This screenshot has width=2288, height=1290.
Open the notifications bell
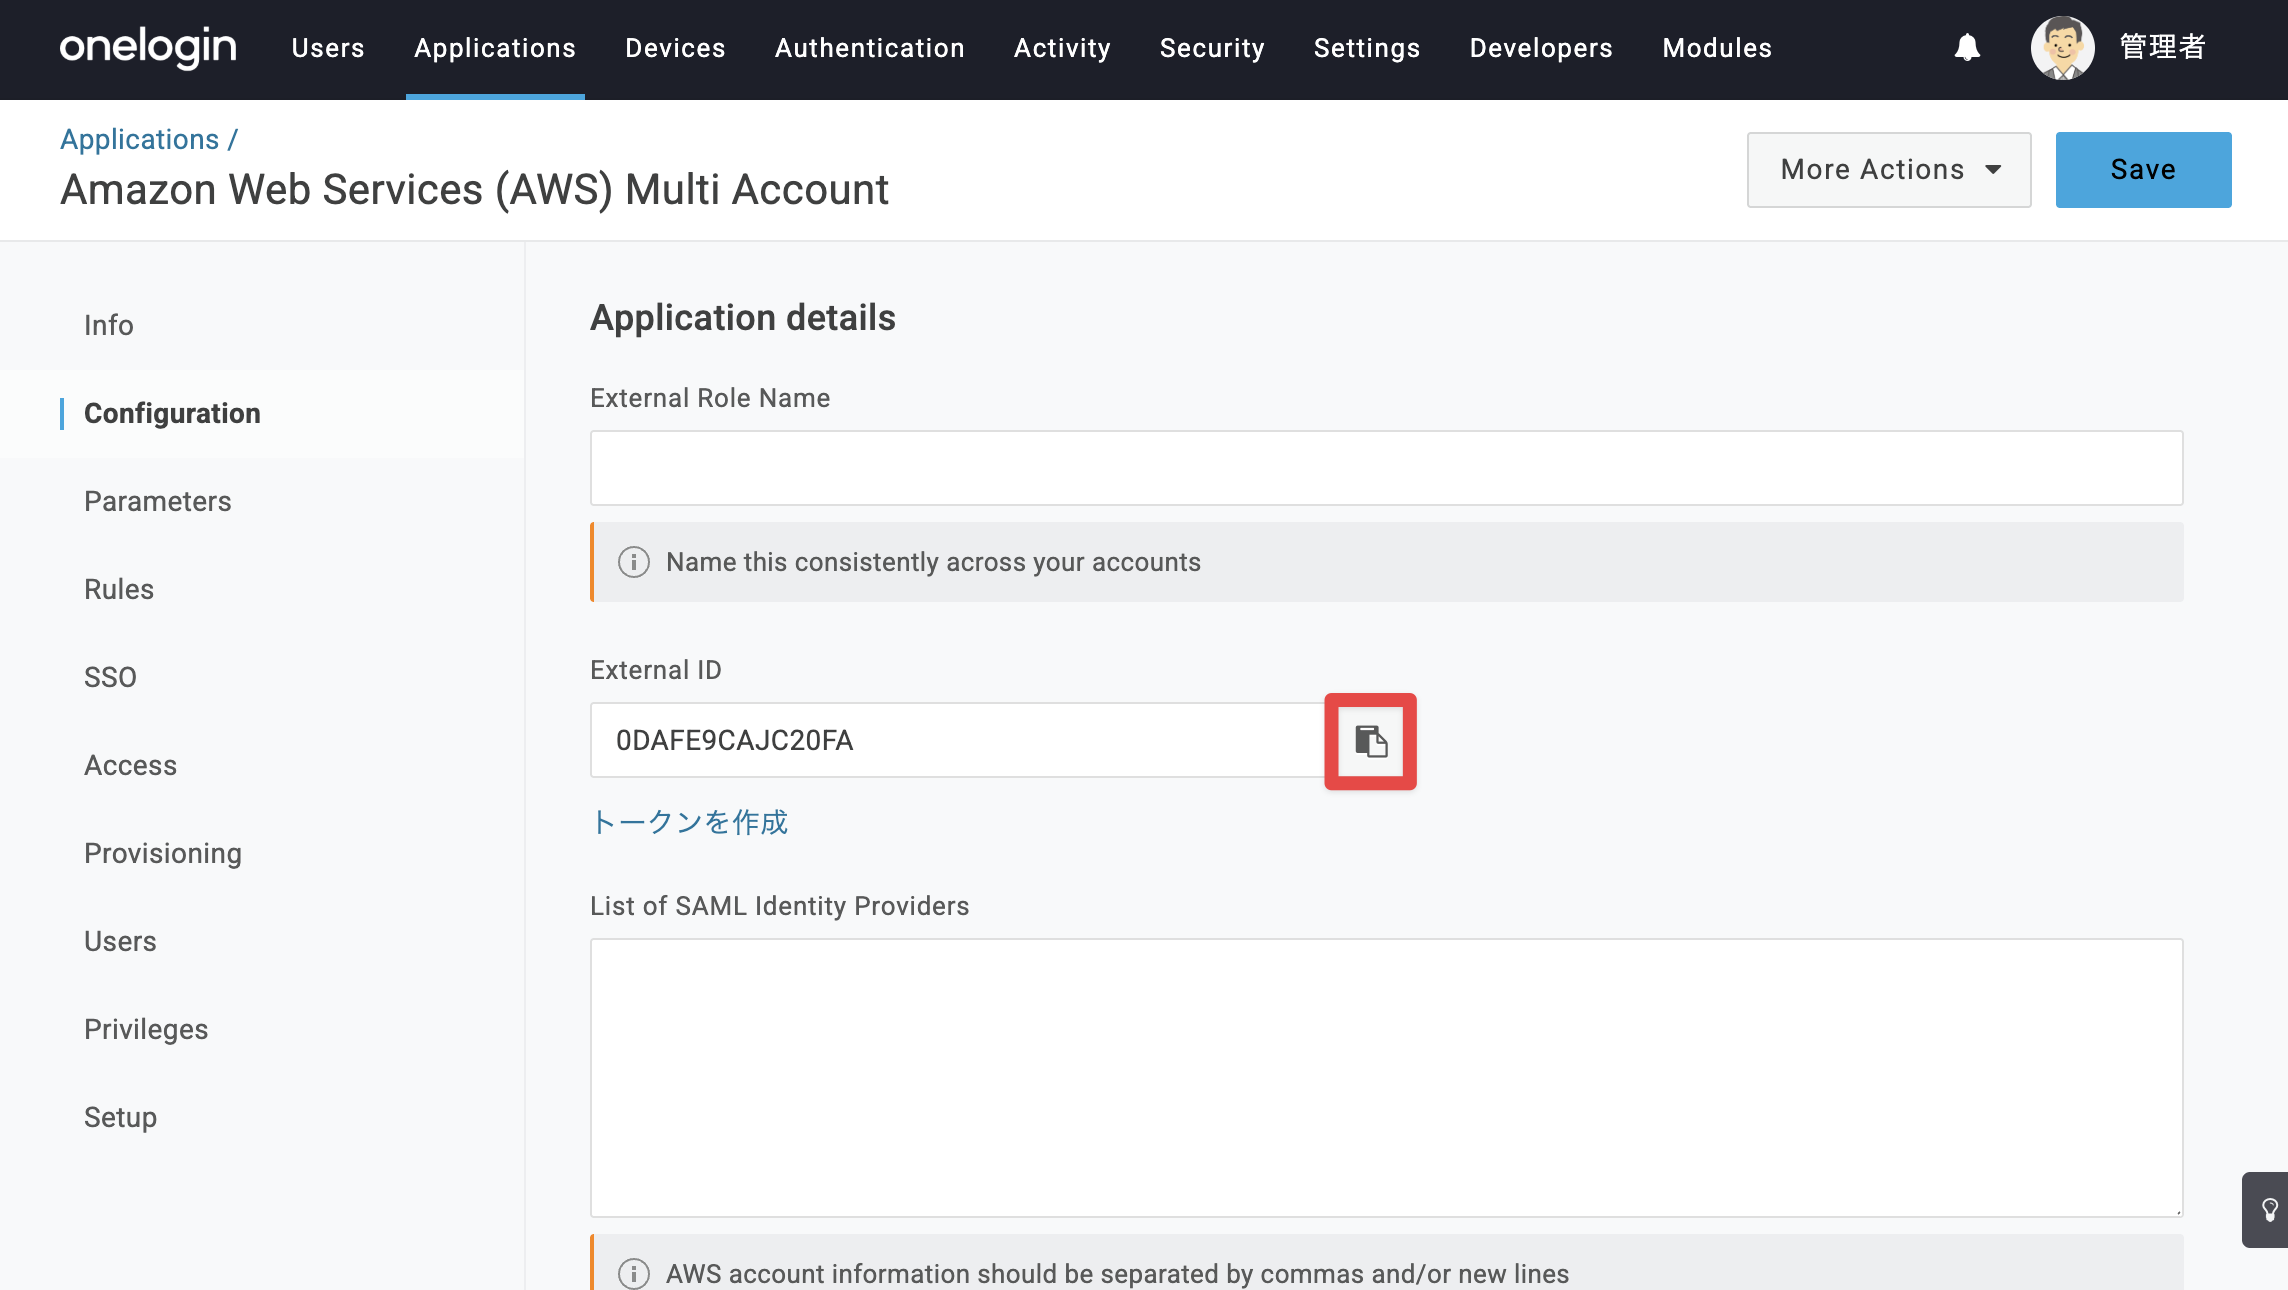click(x=1967, y=47)
